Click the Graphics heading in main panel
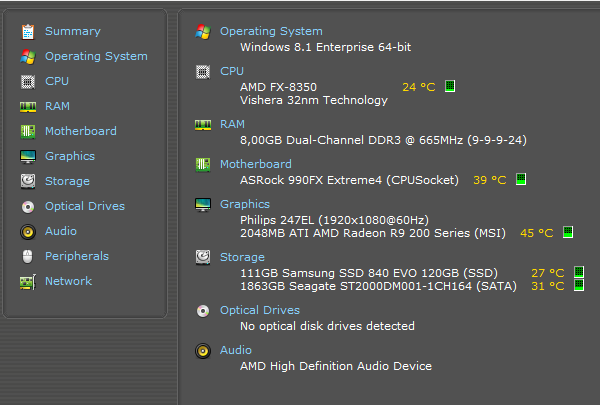The image size is (600, 405). coord(245,204)
